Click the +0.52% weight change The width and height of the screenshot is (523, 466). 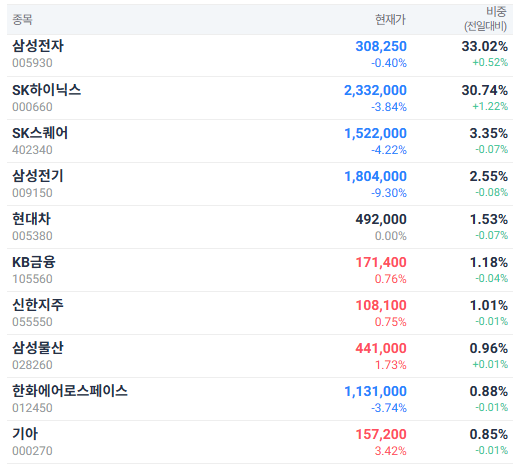coord(490,62)
